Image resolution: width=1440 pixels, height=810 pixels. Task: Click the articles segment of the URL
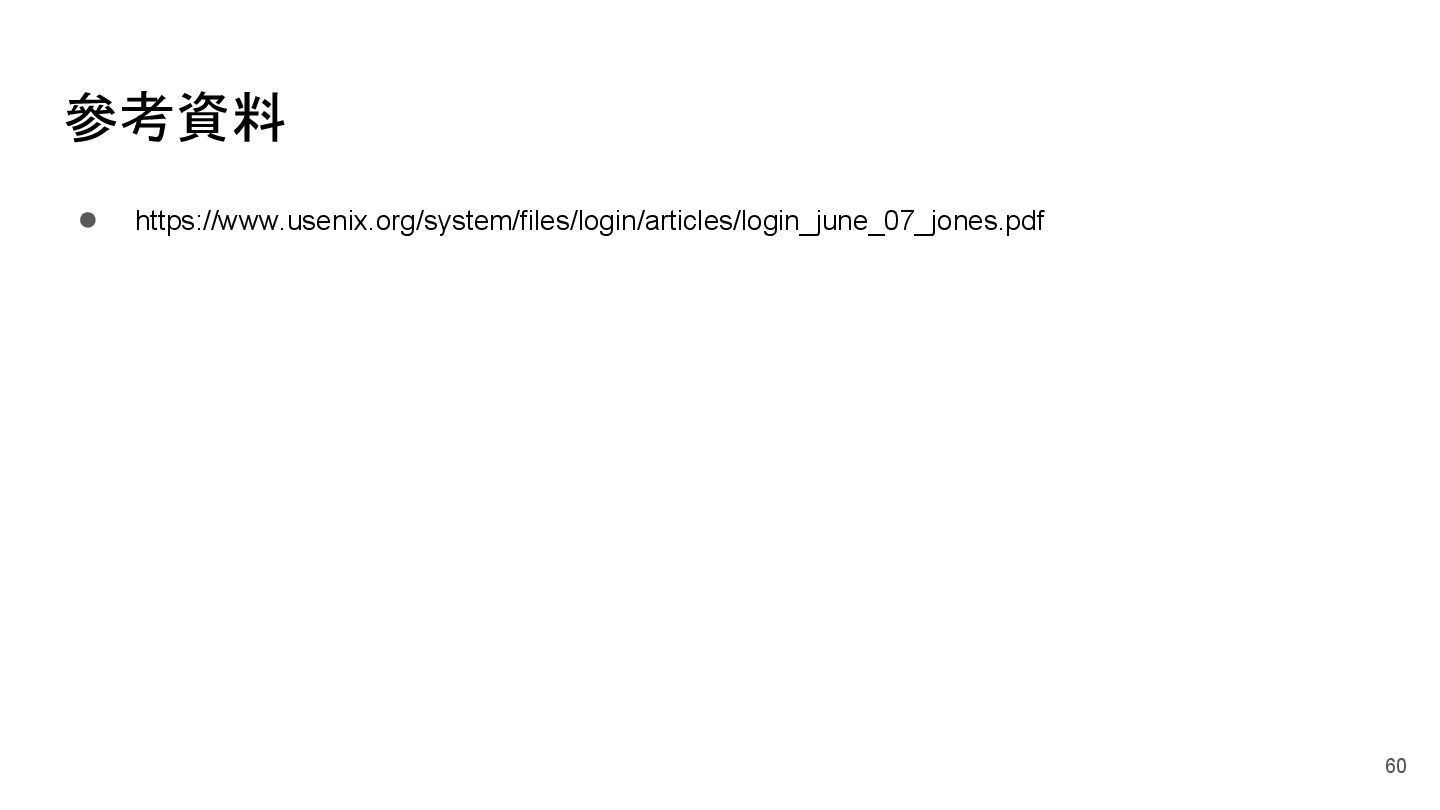click(x=689, y=221)
